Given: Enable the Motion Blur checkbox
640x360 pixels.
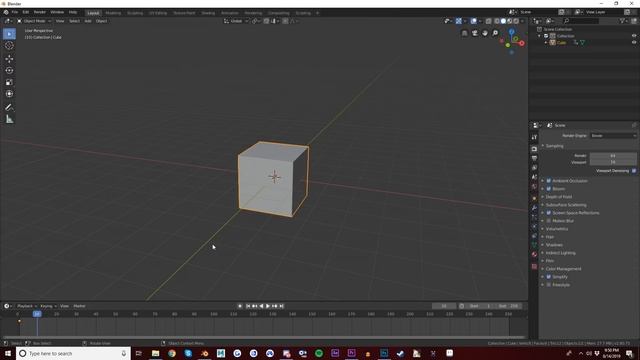Looking at the screenshot, I should (x=549, y=221).
